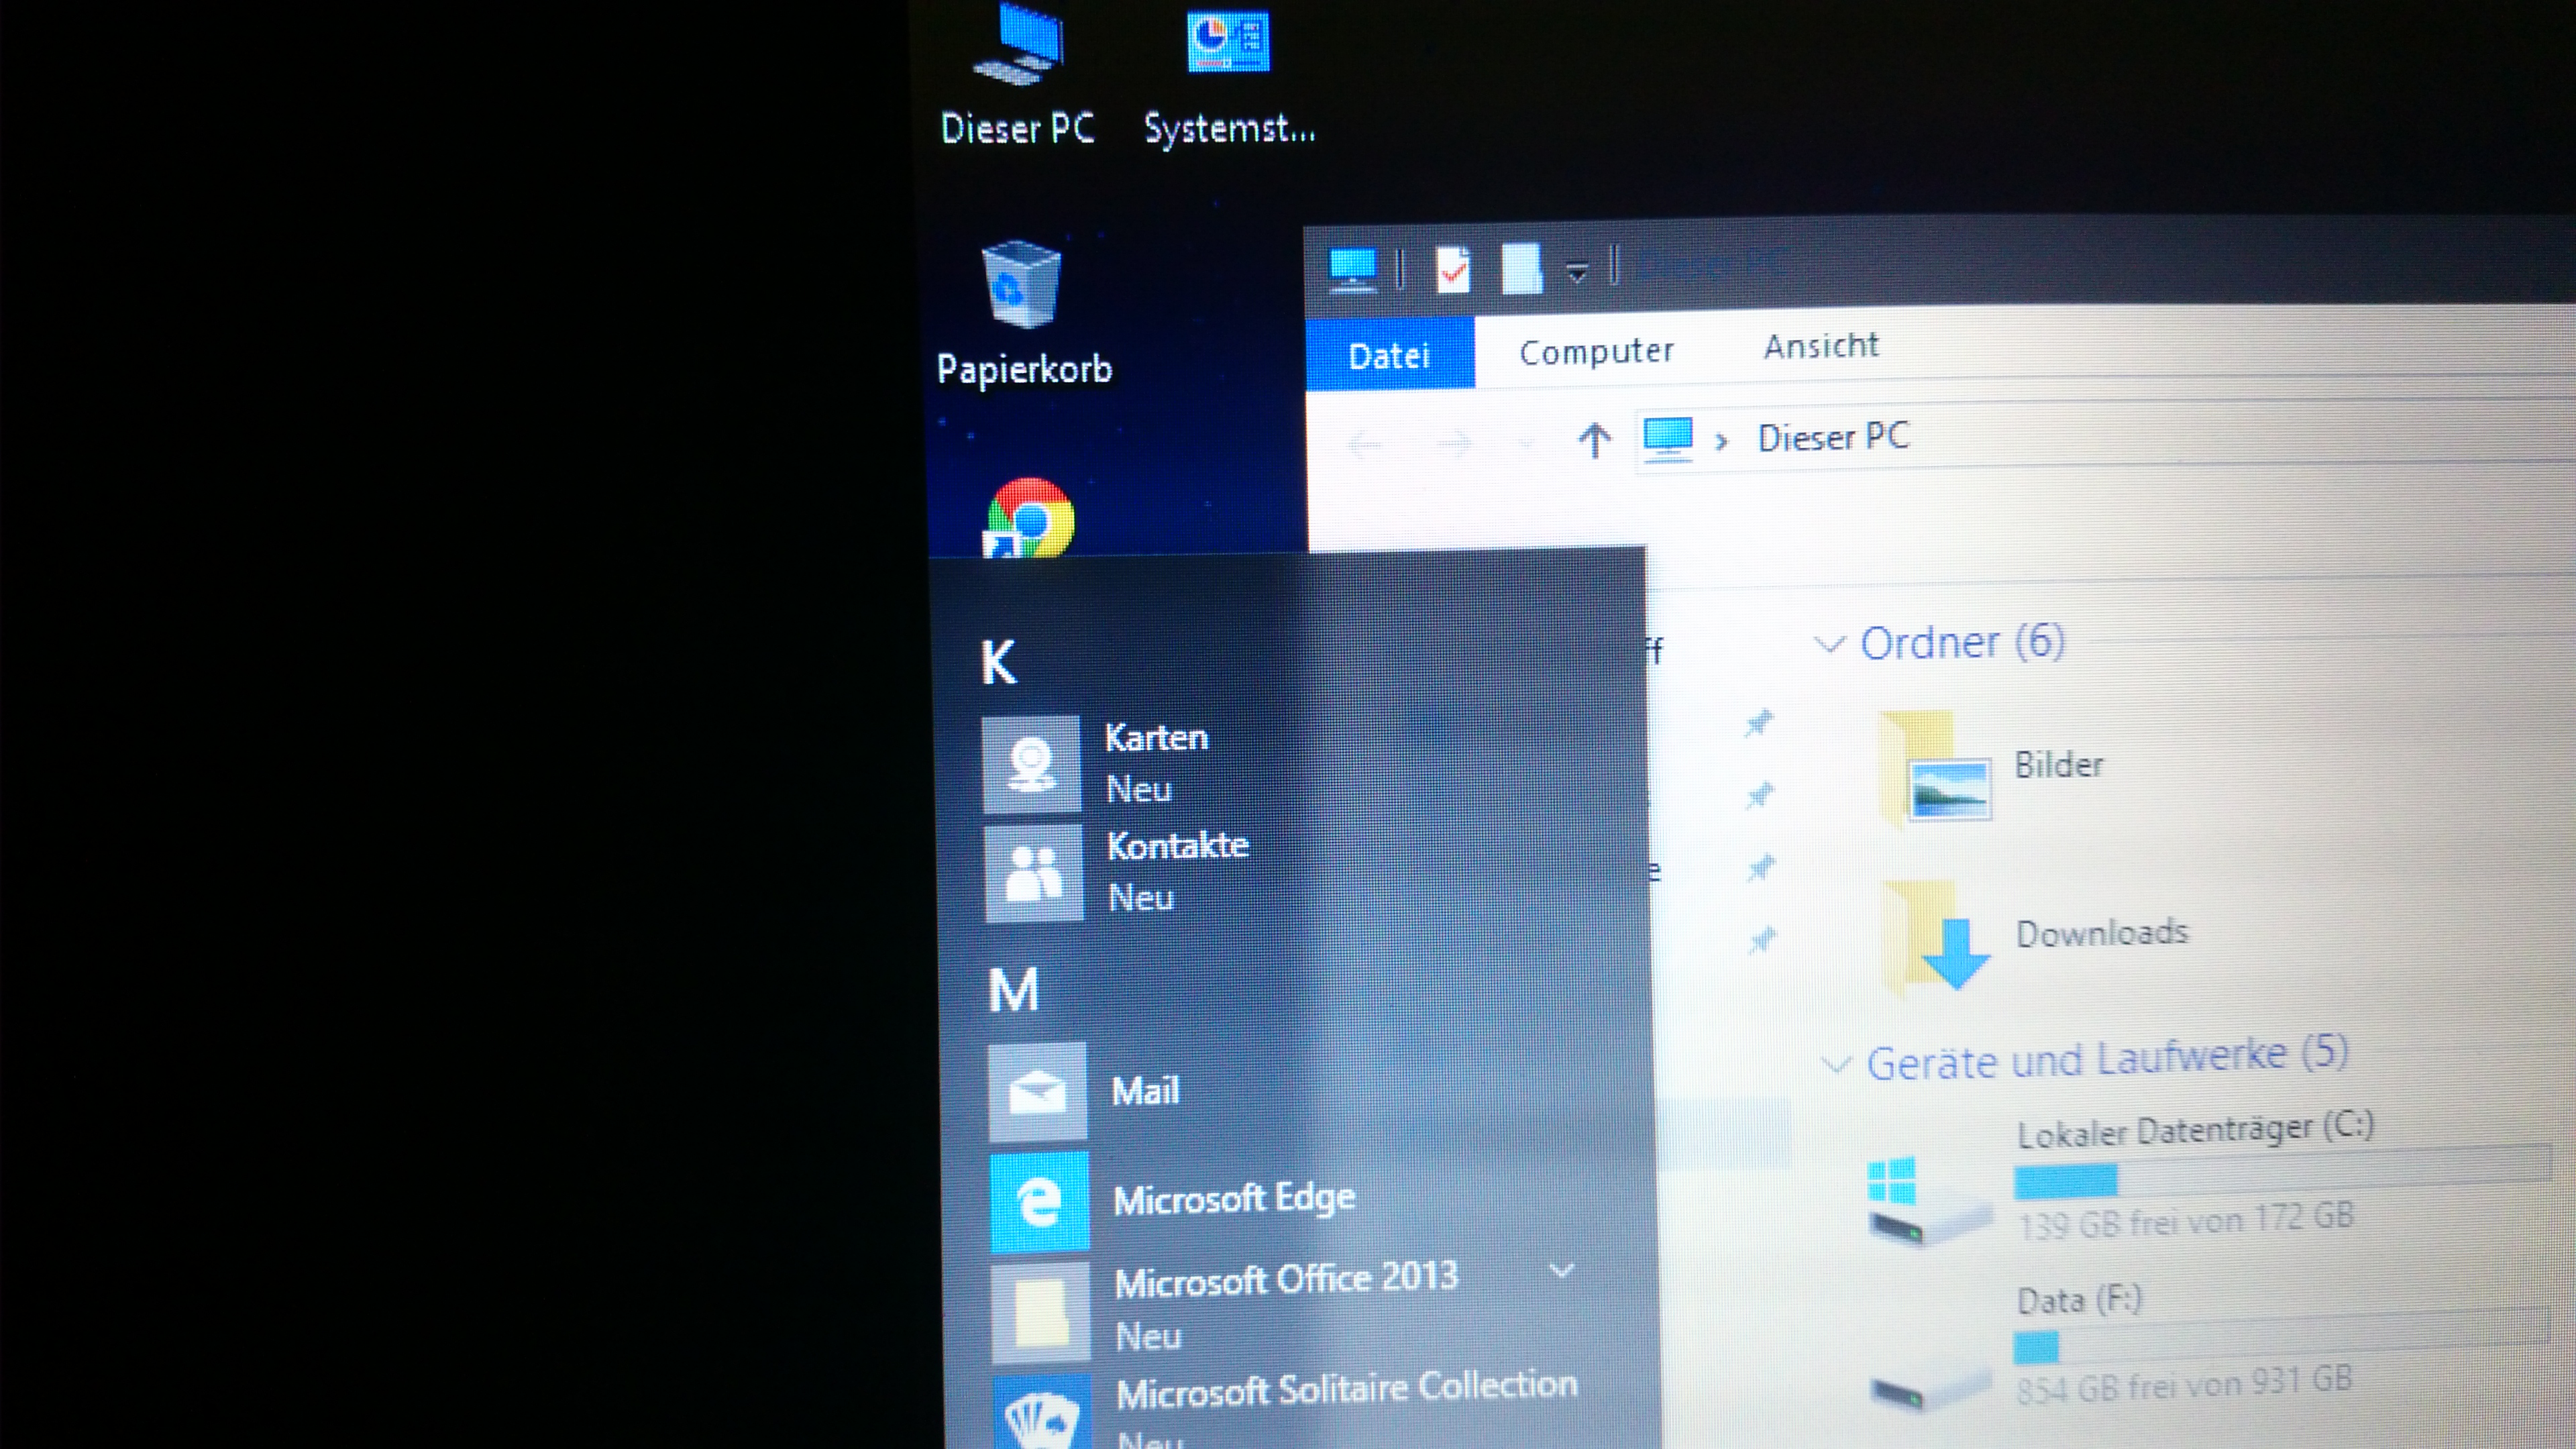This screenshot has height=1449, width=2576.
Task: Click the first pin icon in navigation pane
Action: [x=1758, y=722]
